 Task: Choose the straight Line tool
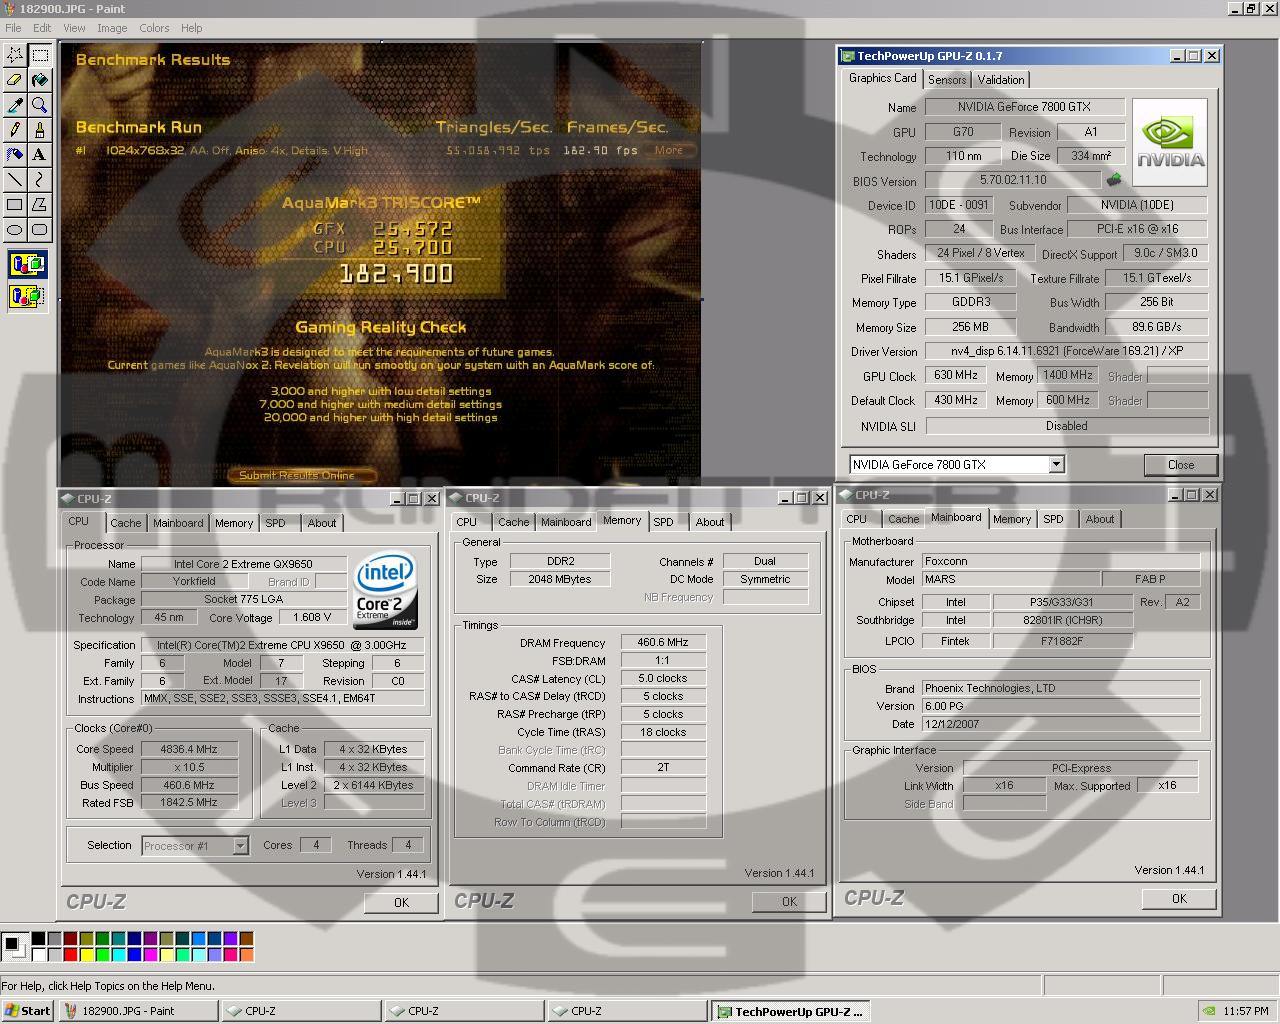click(x=15, y=180)
